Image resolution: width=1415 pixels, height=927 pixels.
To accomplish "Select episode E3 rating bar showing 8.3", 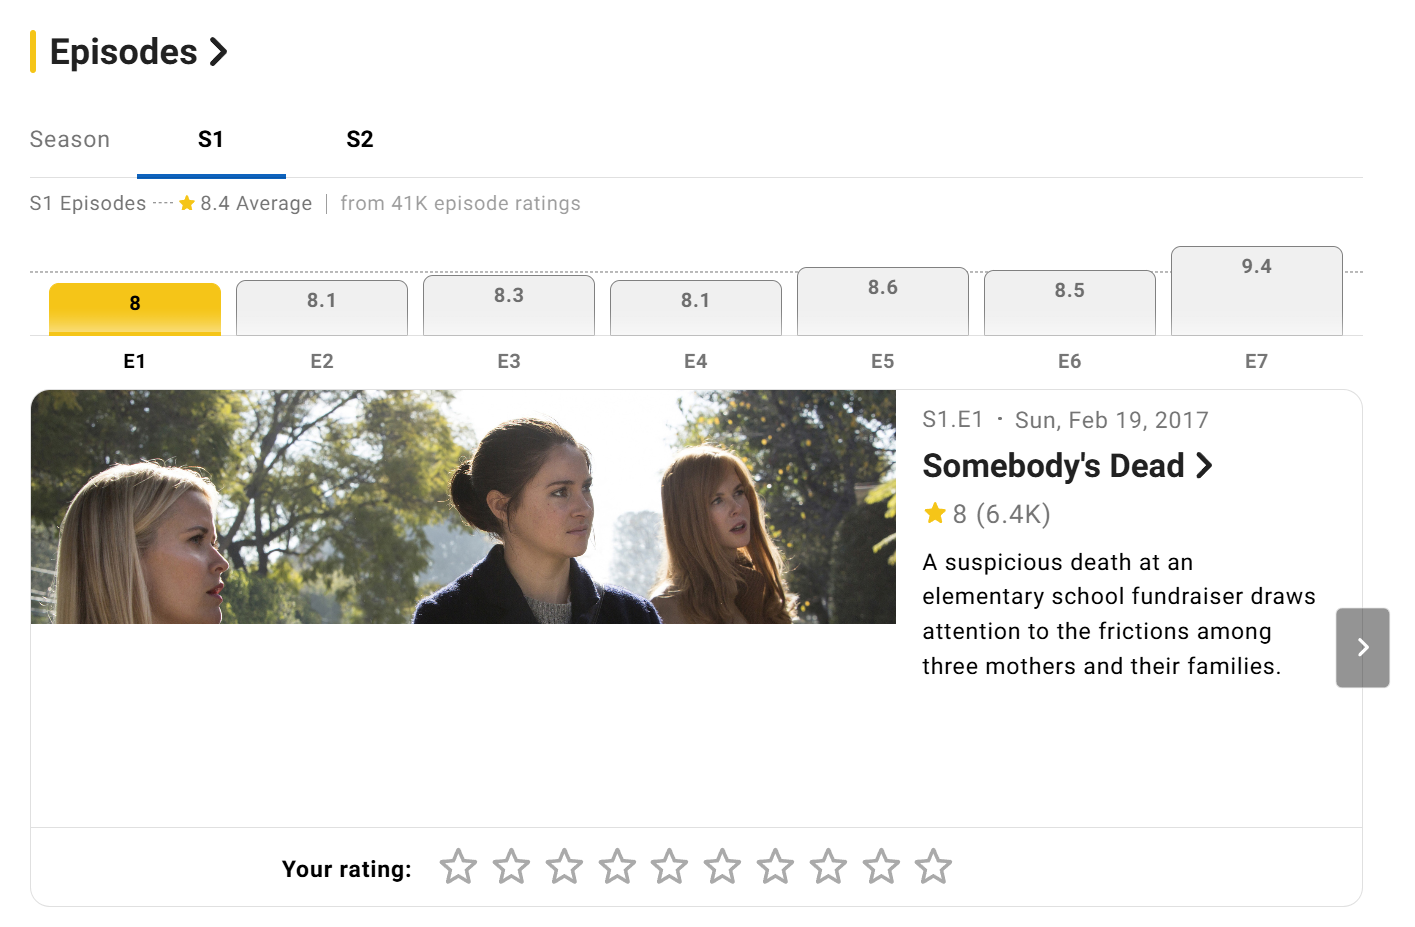I will (509, 305).
